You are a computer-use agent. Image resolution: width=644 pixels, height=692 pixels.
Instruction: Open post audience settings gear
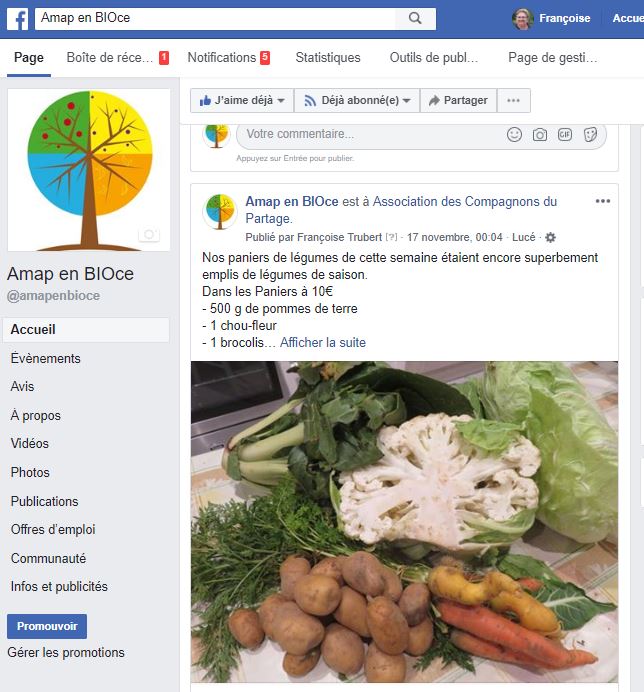click(550, 237)
